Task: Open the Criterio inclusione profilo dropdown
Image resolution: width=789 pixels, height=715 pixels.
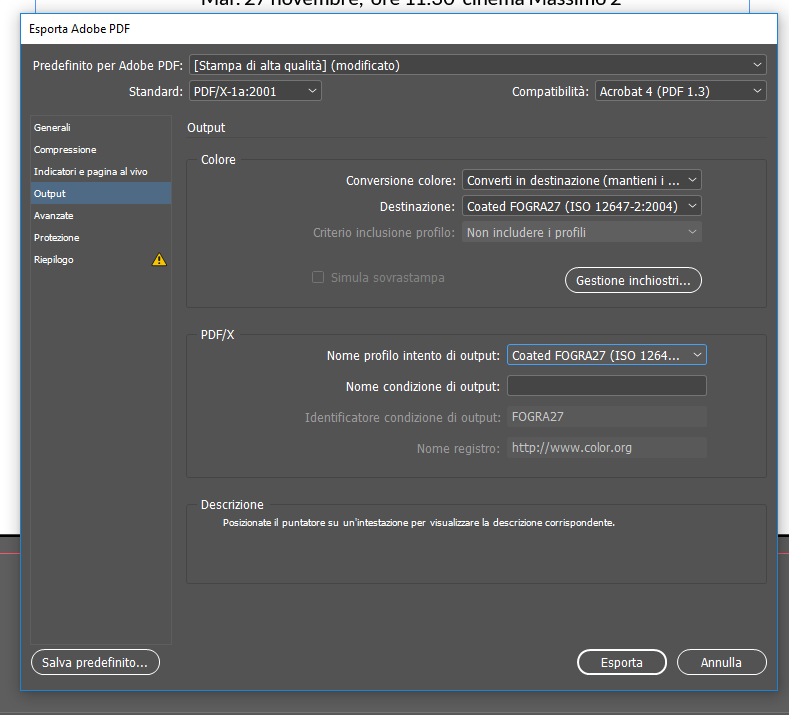Action: pyautogui.click(x=582, y=232)
